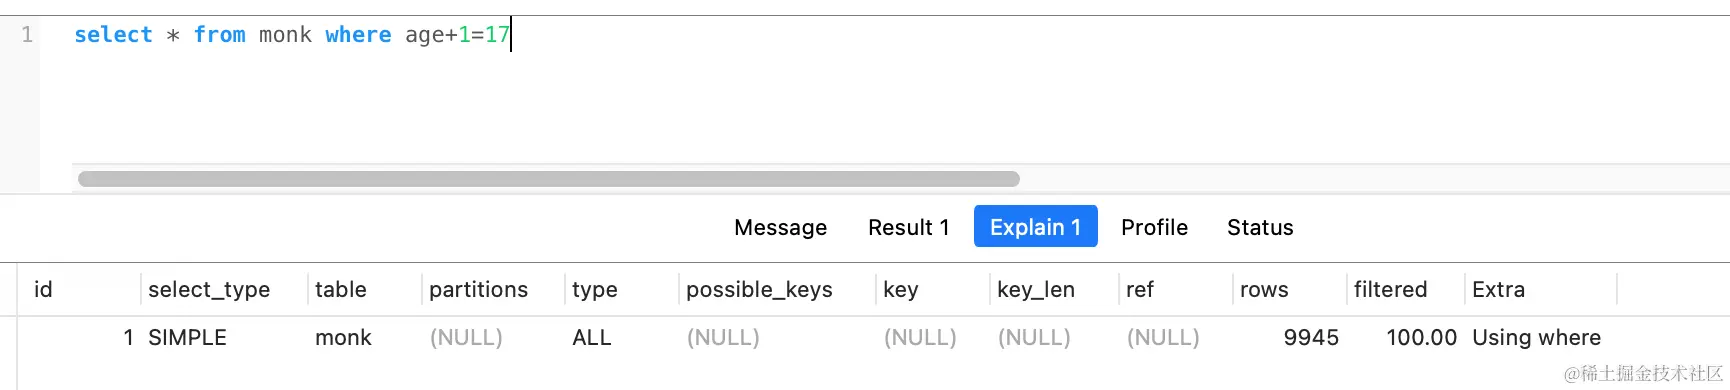Select the SIMPLE cell in the result row
This screenshot has width=1730, height=390.
tap(187, 338)
